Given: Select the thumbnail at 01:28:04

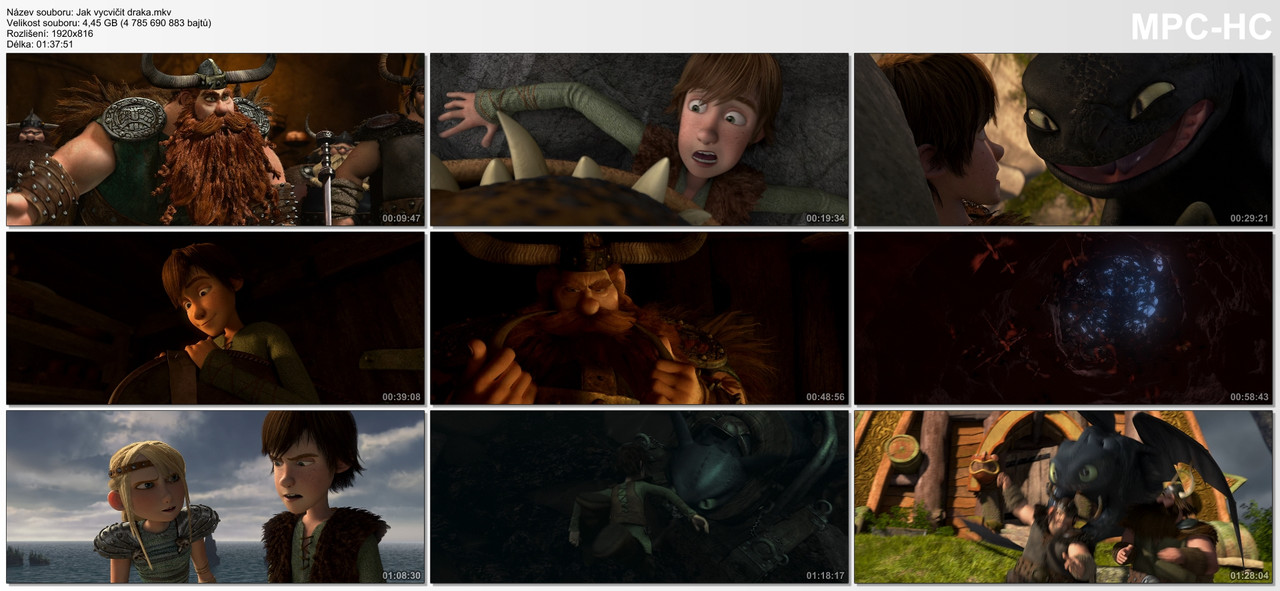Looking at the screenshot, I should [x=1064, y=497].
